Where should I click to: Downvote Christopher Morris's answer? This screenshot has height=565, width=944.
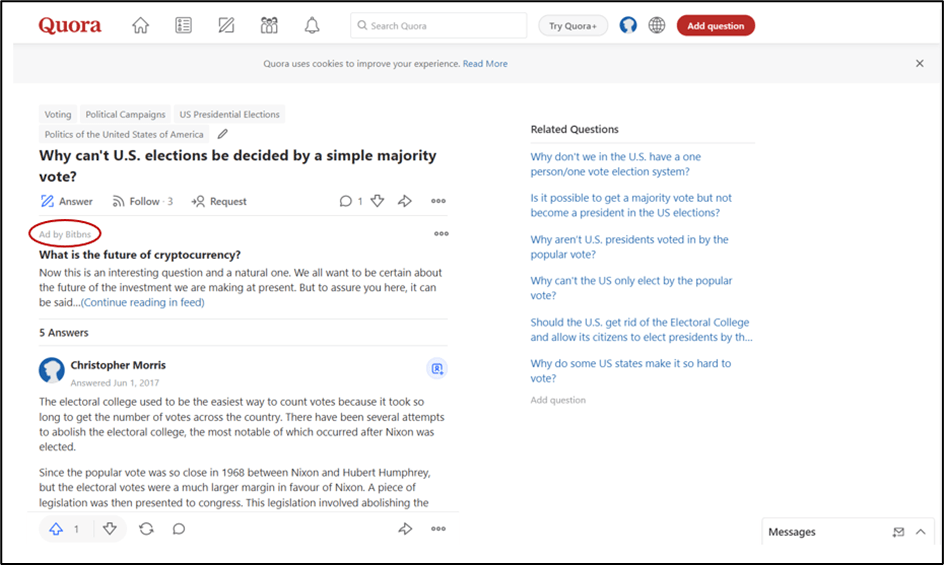[x=110, y=529]
